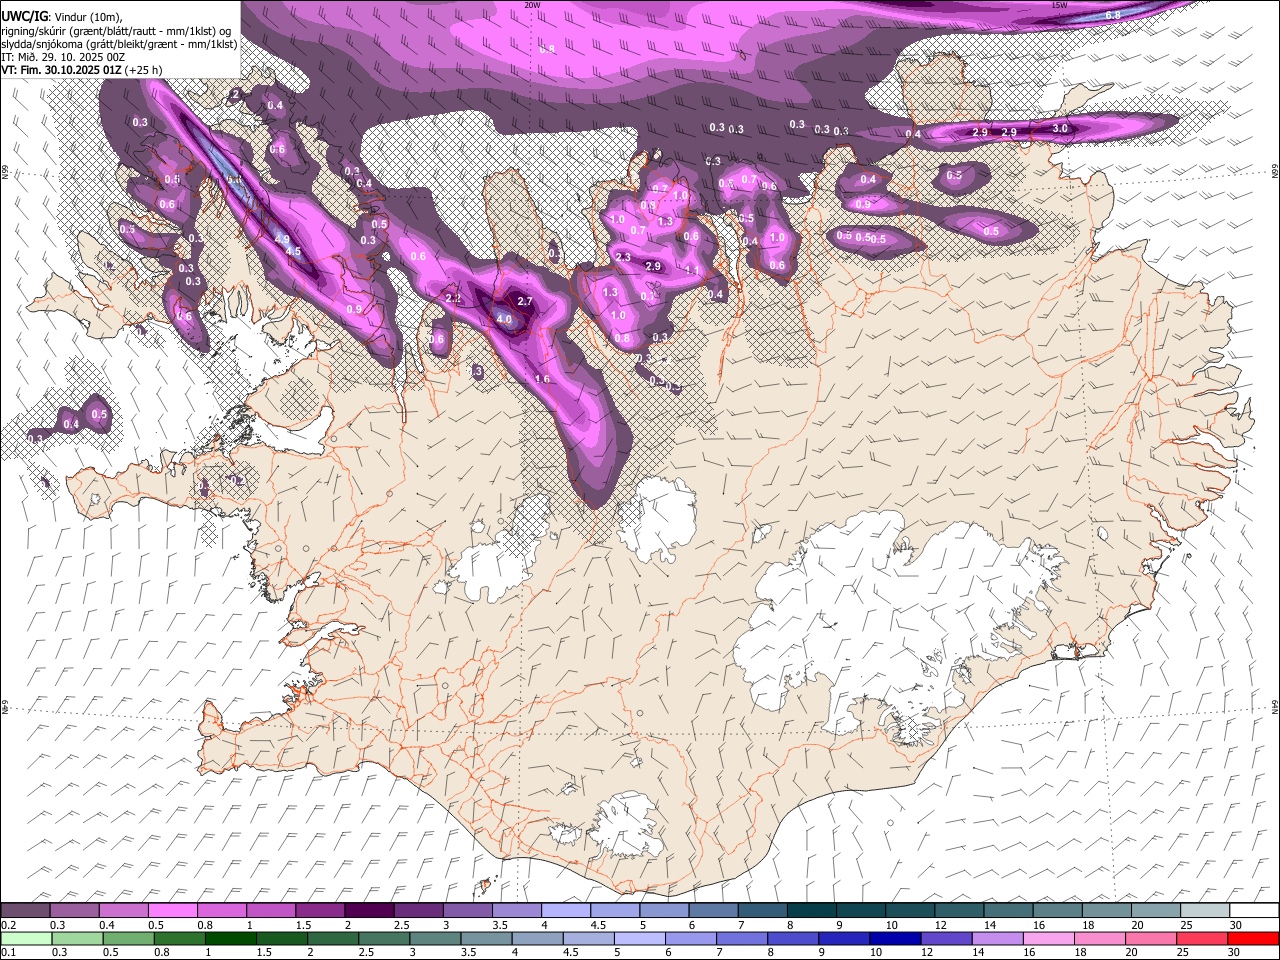Image resolution: width=1280 pixels, height=960 pixels.
Task: Click the '3.0' value in northeast snow band
Action: [1060, 128]
